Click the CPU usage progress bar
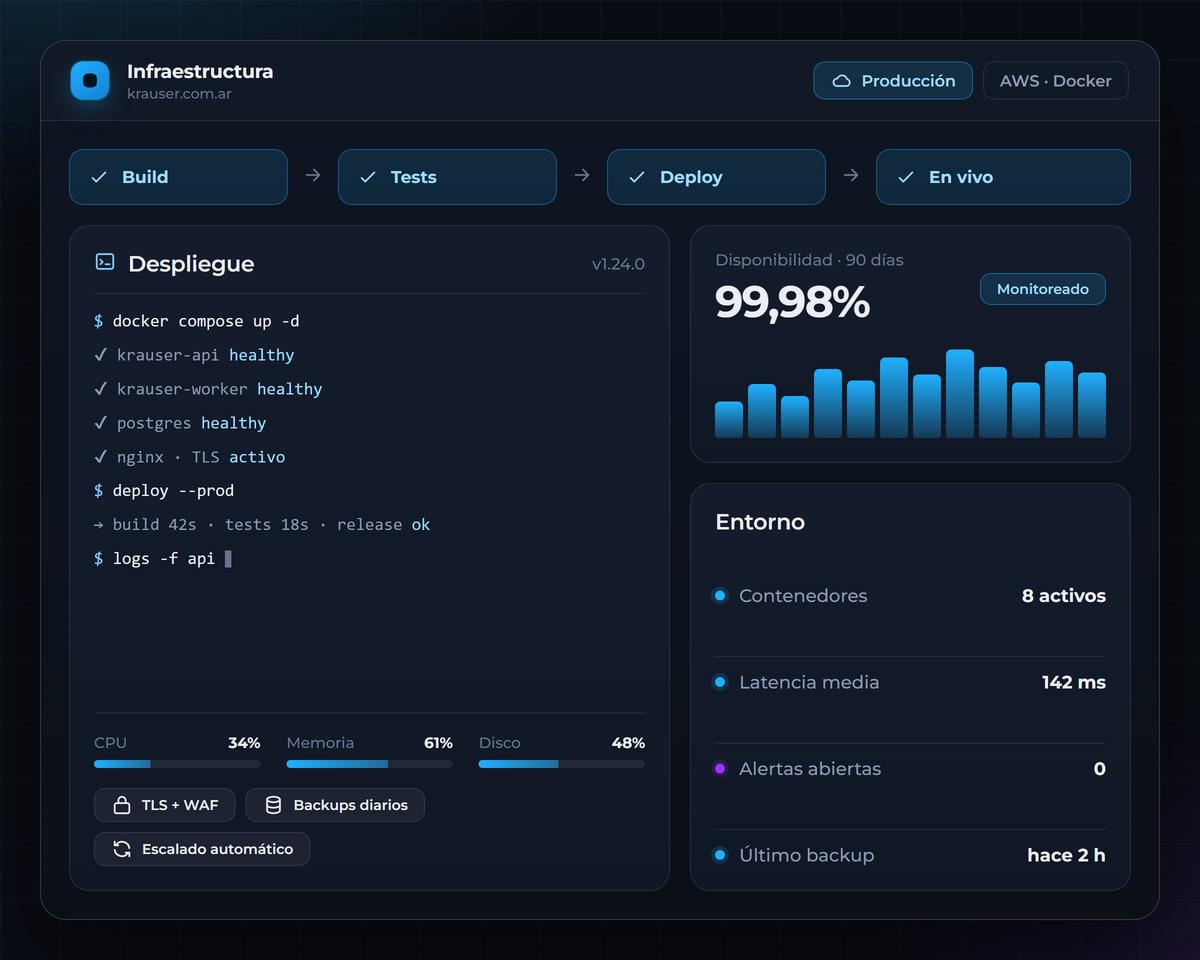The image size is (1200, 960). [177, 764]
